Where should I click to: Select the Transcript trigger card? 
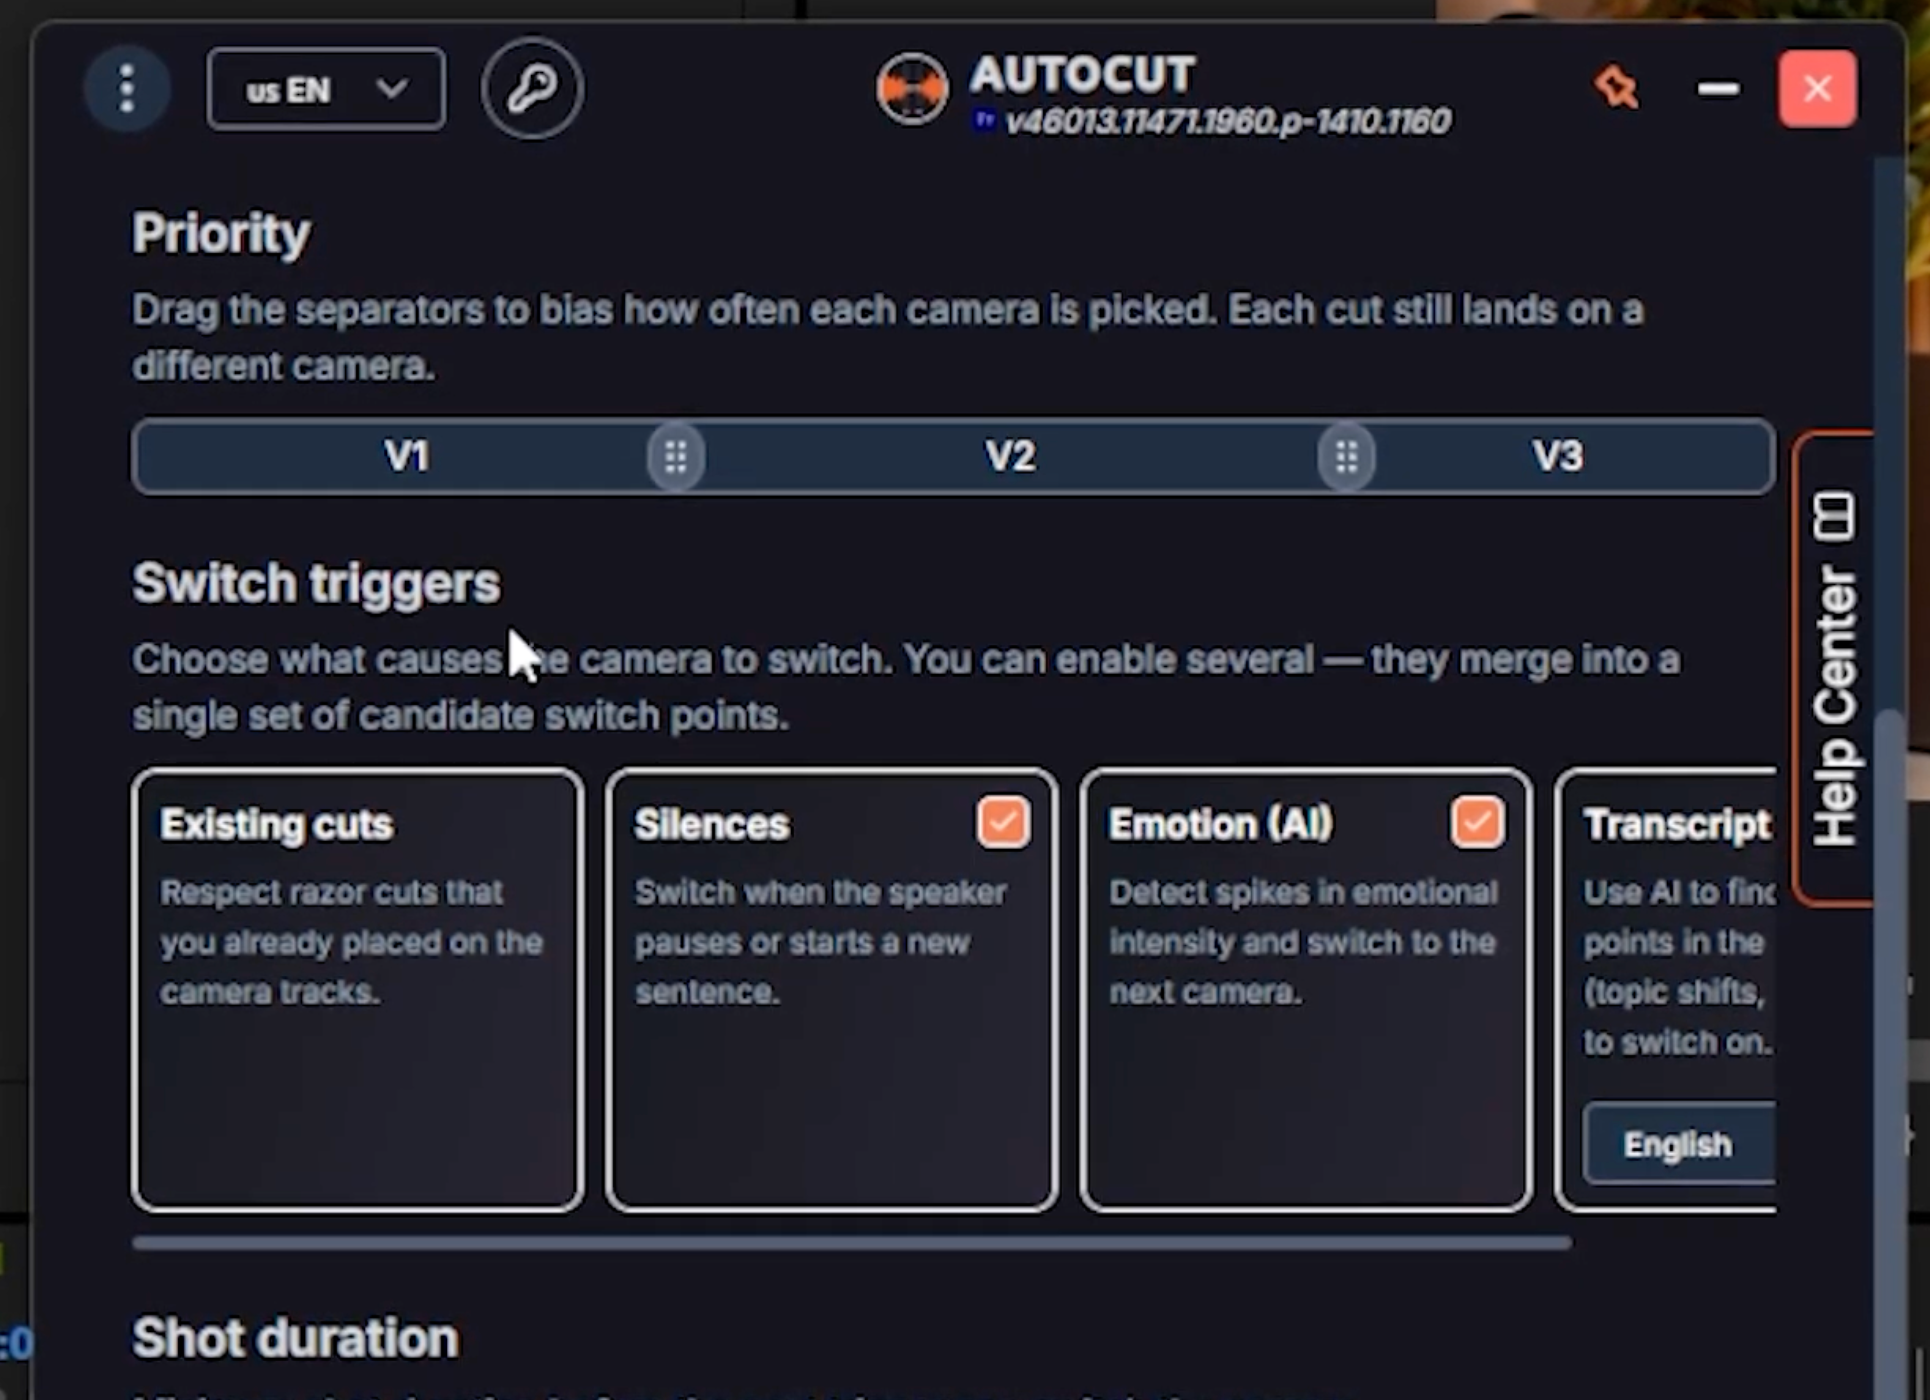point(1667,990)
